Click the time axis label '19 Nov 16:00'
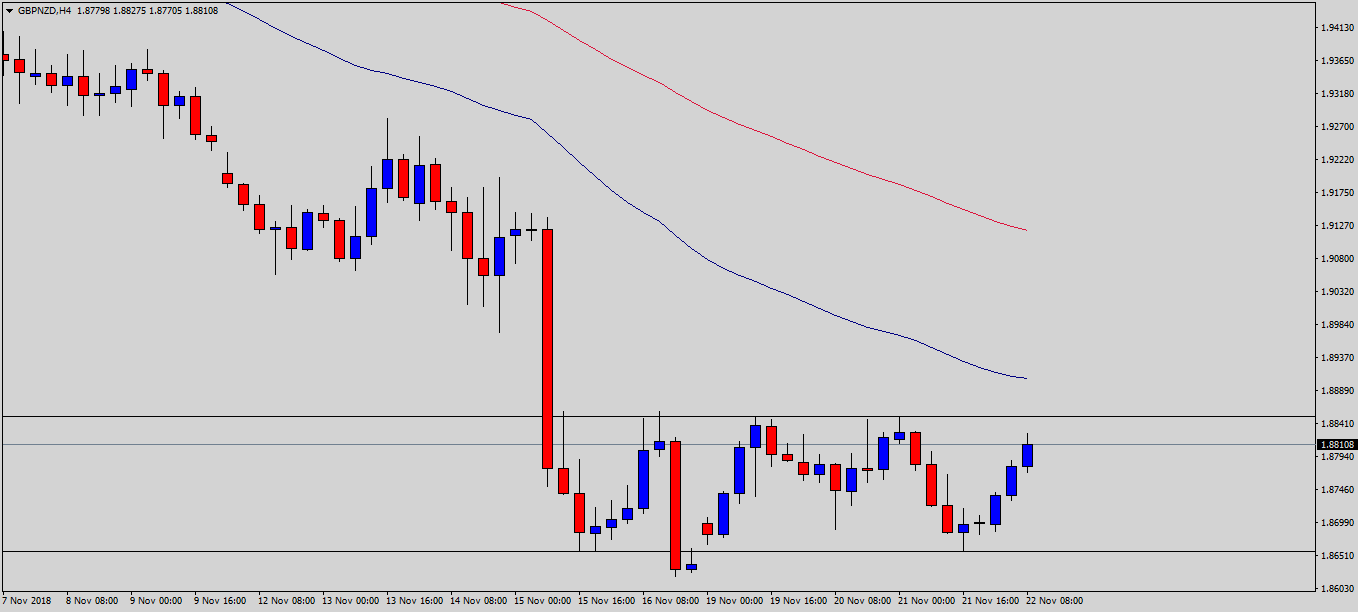 (x=798, y=602)
